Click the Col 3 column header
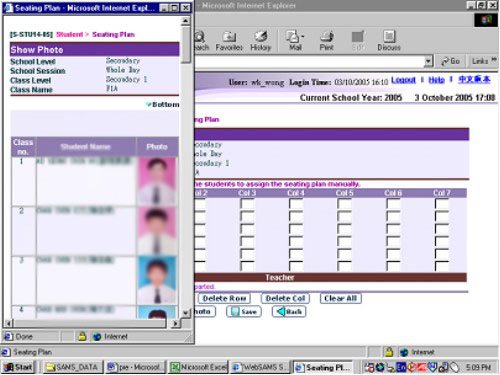Image resolution: width=500 pixels, height=375 pixels. pos(247,193)
